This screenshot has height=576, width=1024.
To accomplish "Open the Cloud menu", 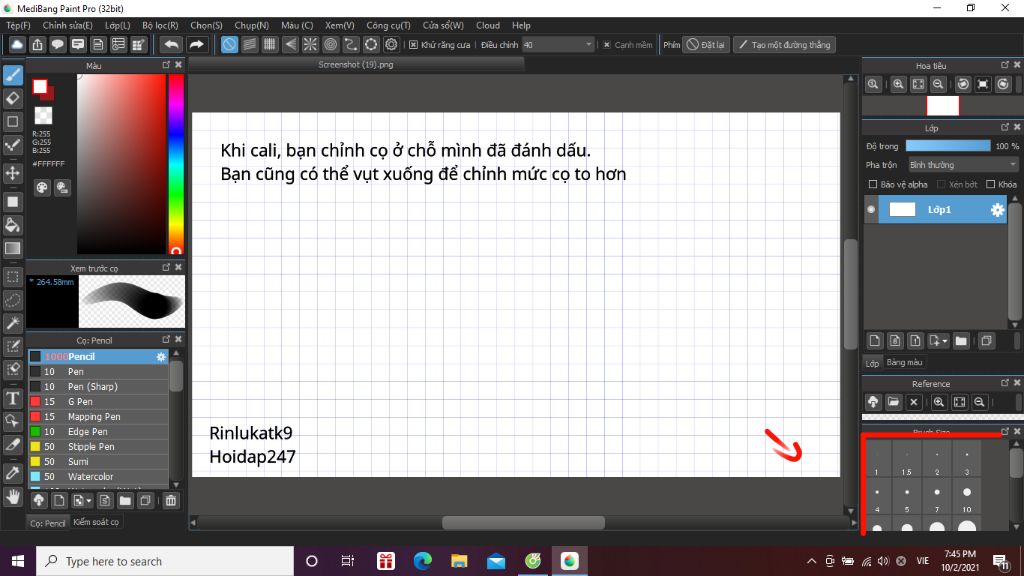I will 488,25.
